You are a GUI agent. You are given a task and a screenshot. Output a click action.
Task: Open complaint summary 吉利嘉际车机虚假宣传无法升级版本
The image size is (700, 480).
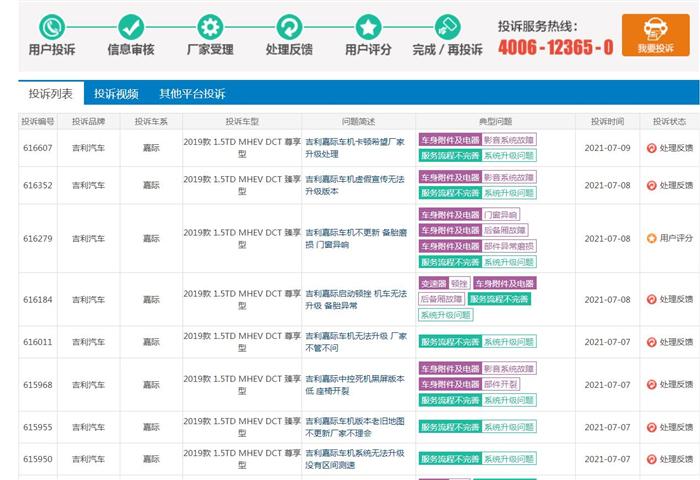(355, 185)
